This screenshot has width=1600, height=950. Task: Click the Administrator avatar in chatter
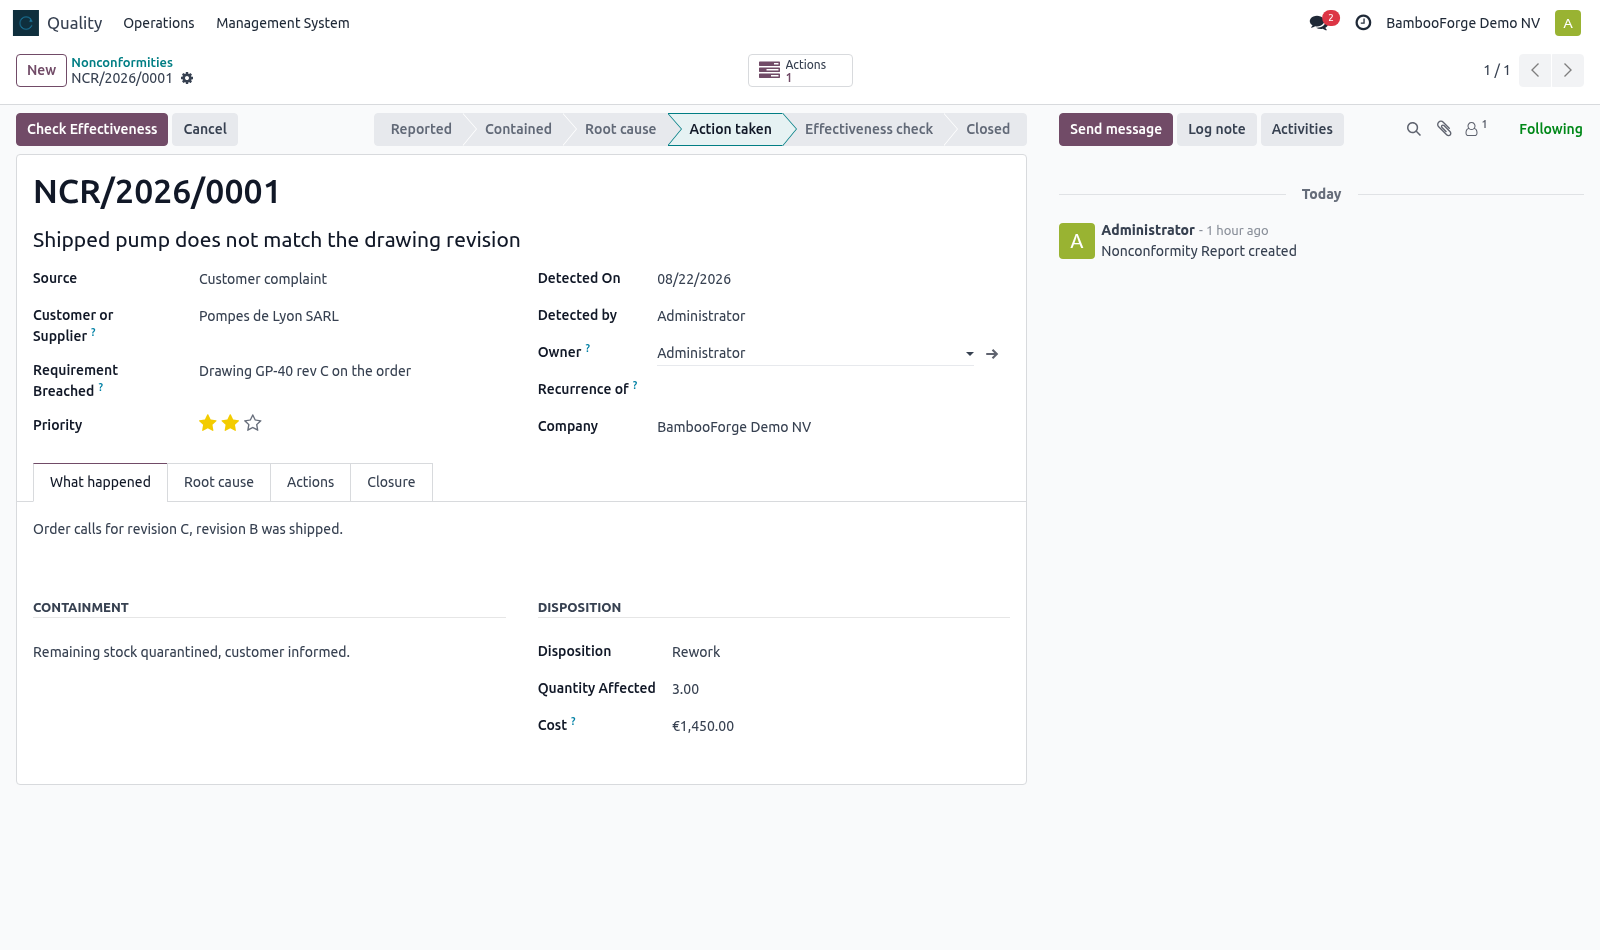coord(1077,241)
